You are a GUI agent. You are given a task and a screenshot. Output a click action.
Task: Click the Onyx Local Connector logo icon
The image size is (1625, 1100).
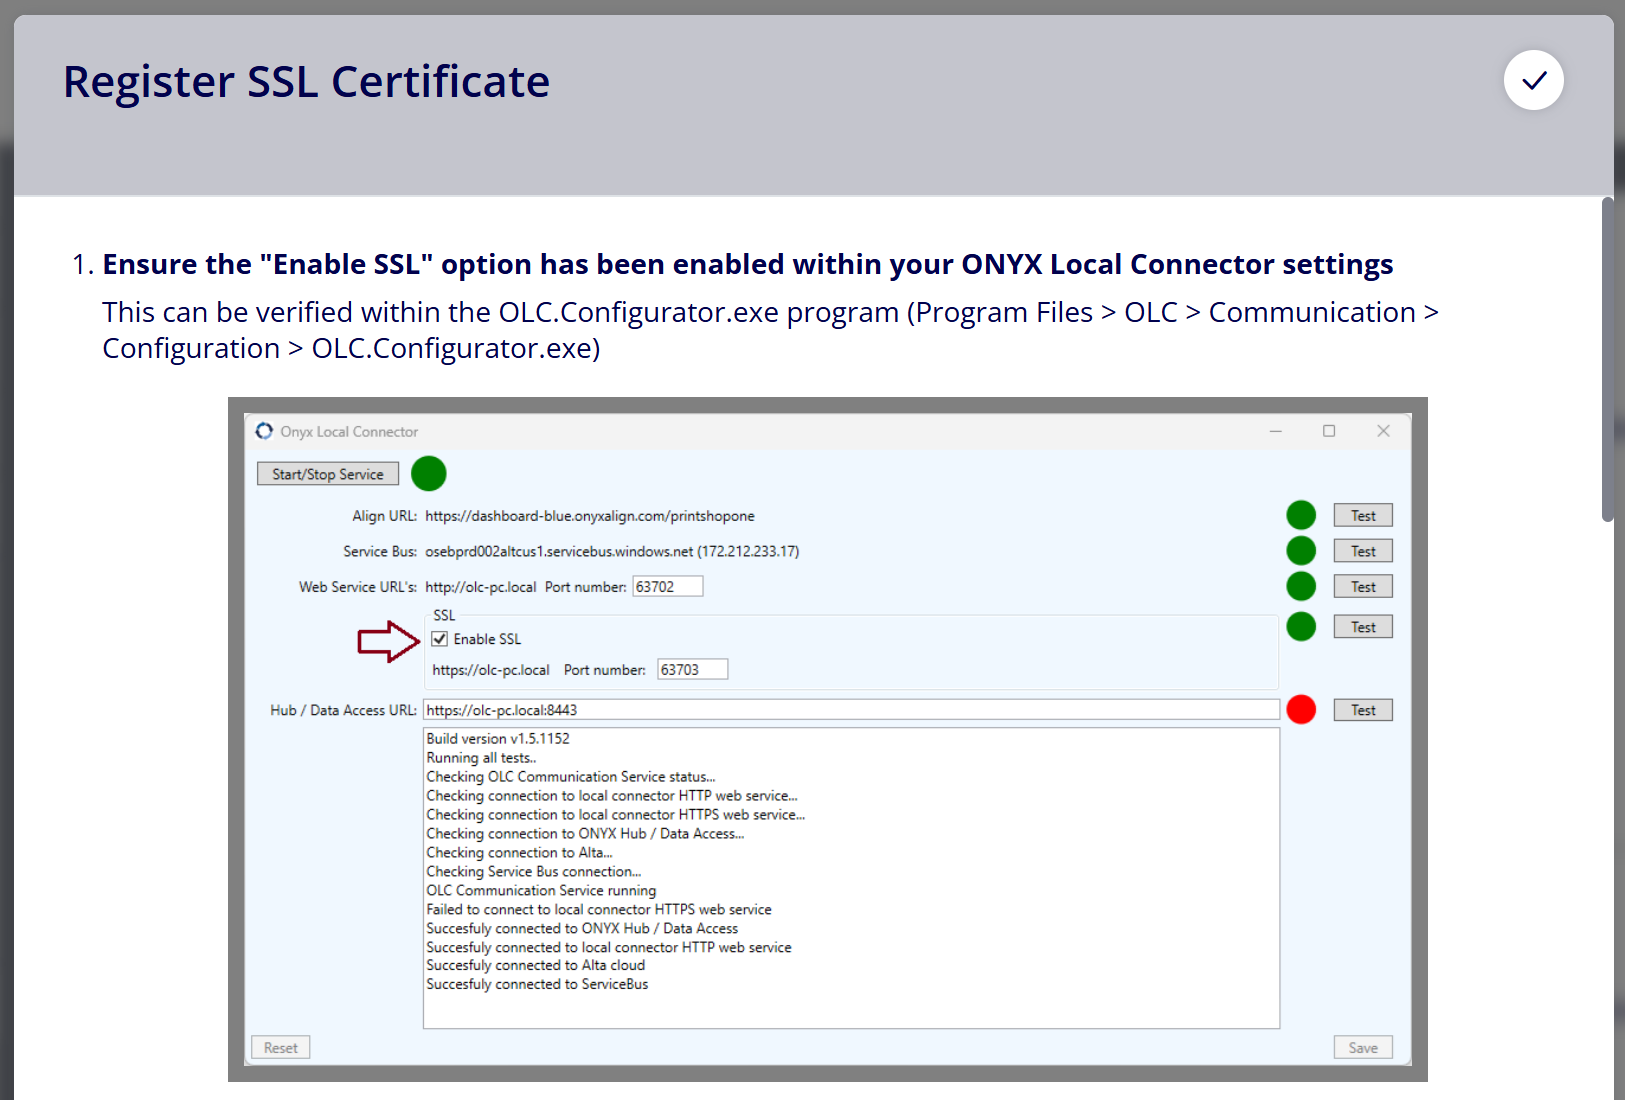(264, 431)
